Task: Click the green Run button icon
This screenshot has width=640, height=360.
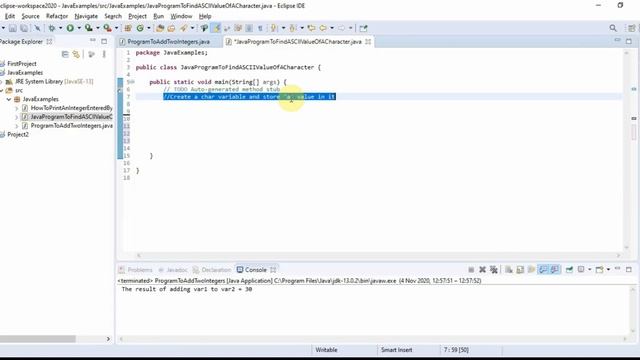Action: click(70, 28)
